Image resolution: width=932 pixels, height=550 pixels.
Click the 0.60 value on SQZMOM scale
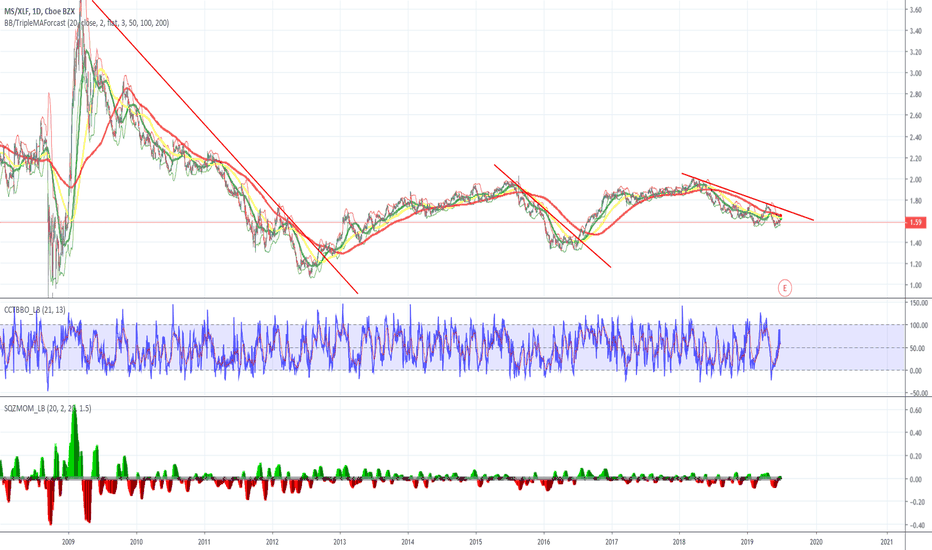click(x=916, y=410)
